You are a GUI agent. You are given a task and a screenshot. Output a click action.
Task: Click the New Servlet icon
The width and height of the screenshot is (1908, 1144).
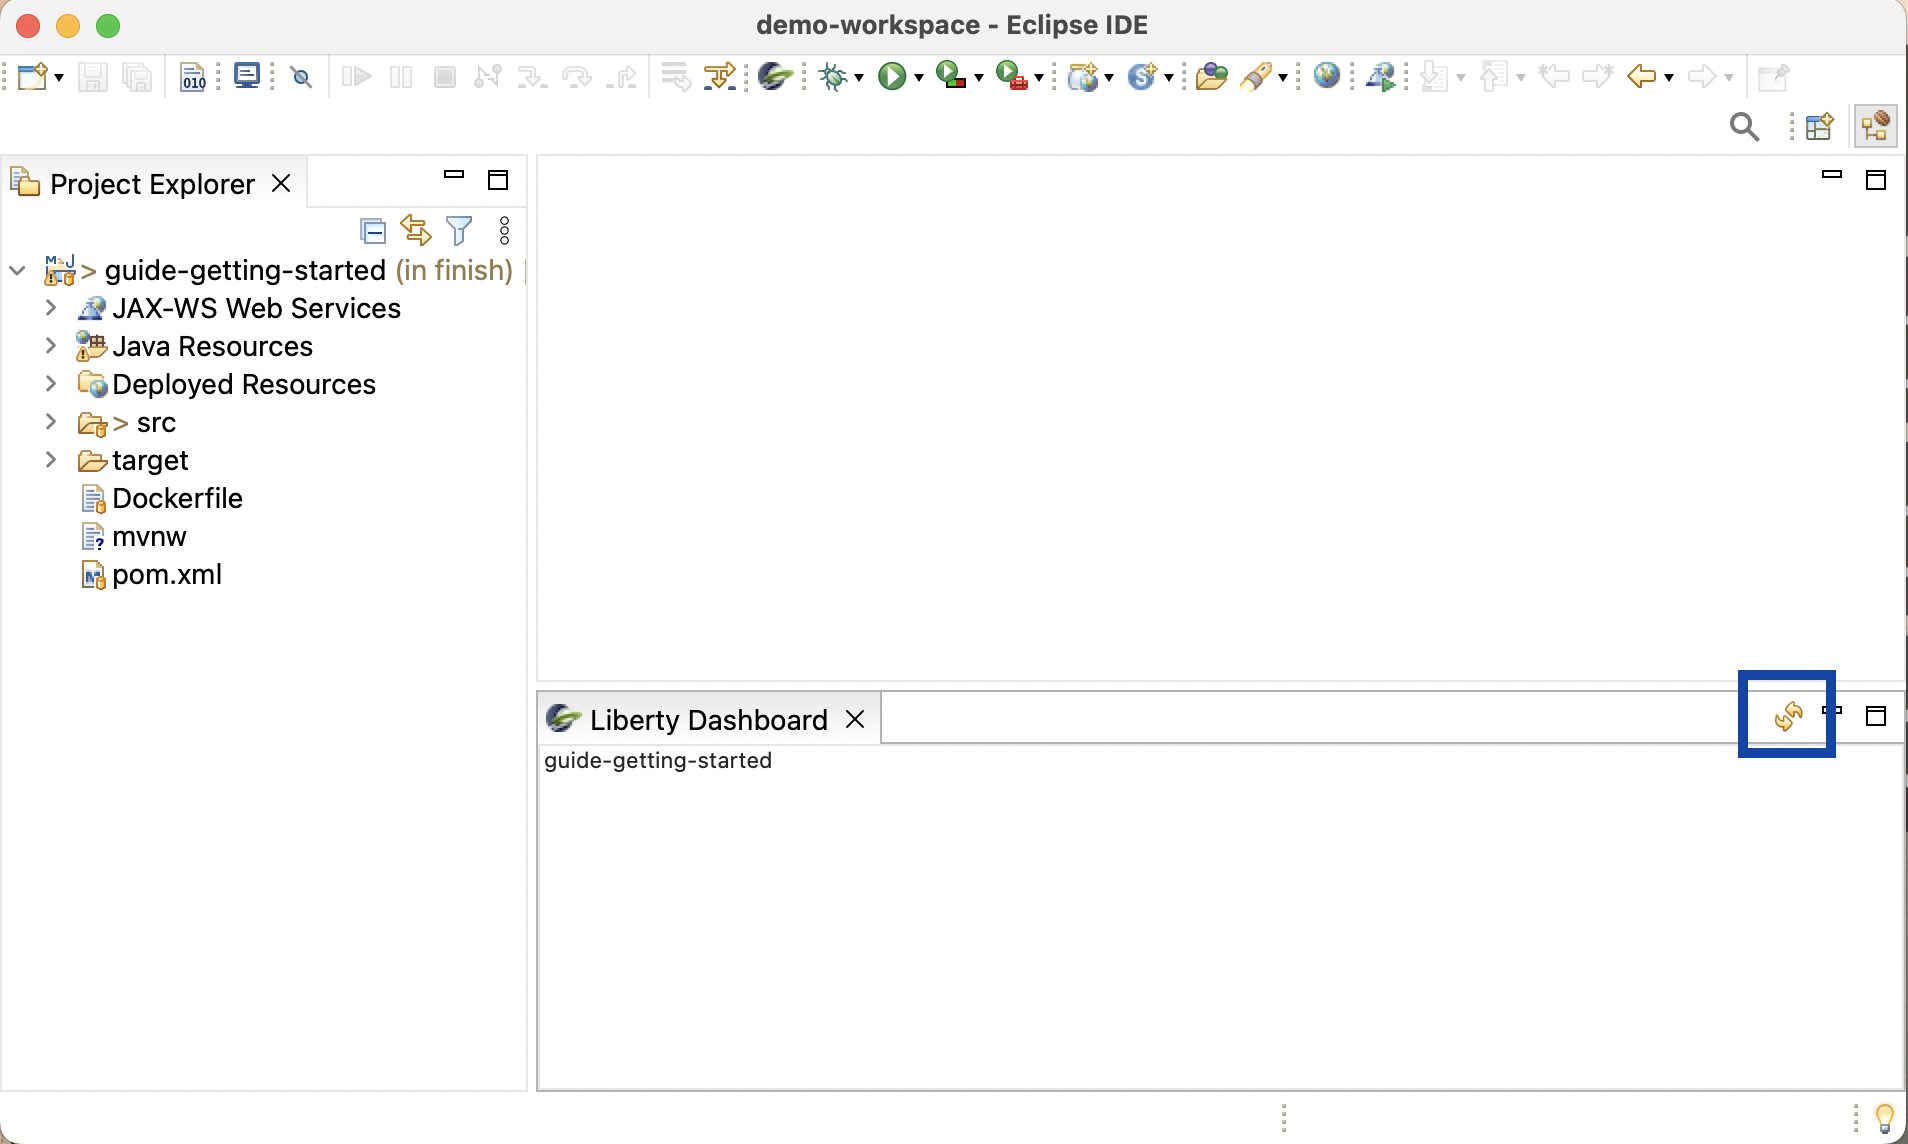point(1142,77)
